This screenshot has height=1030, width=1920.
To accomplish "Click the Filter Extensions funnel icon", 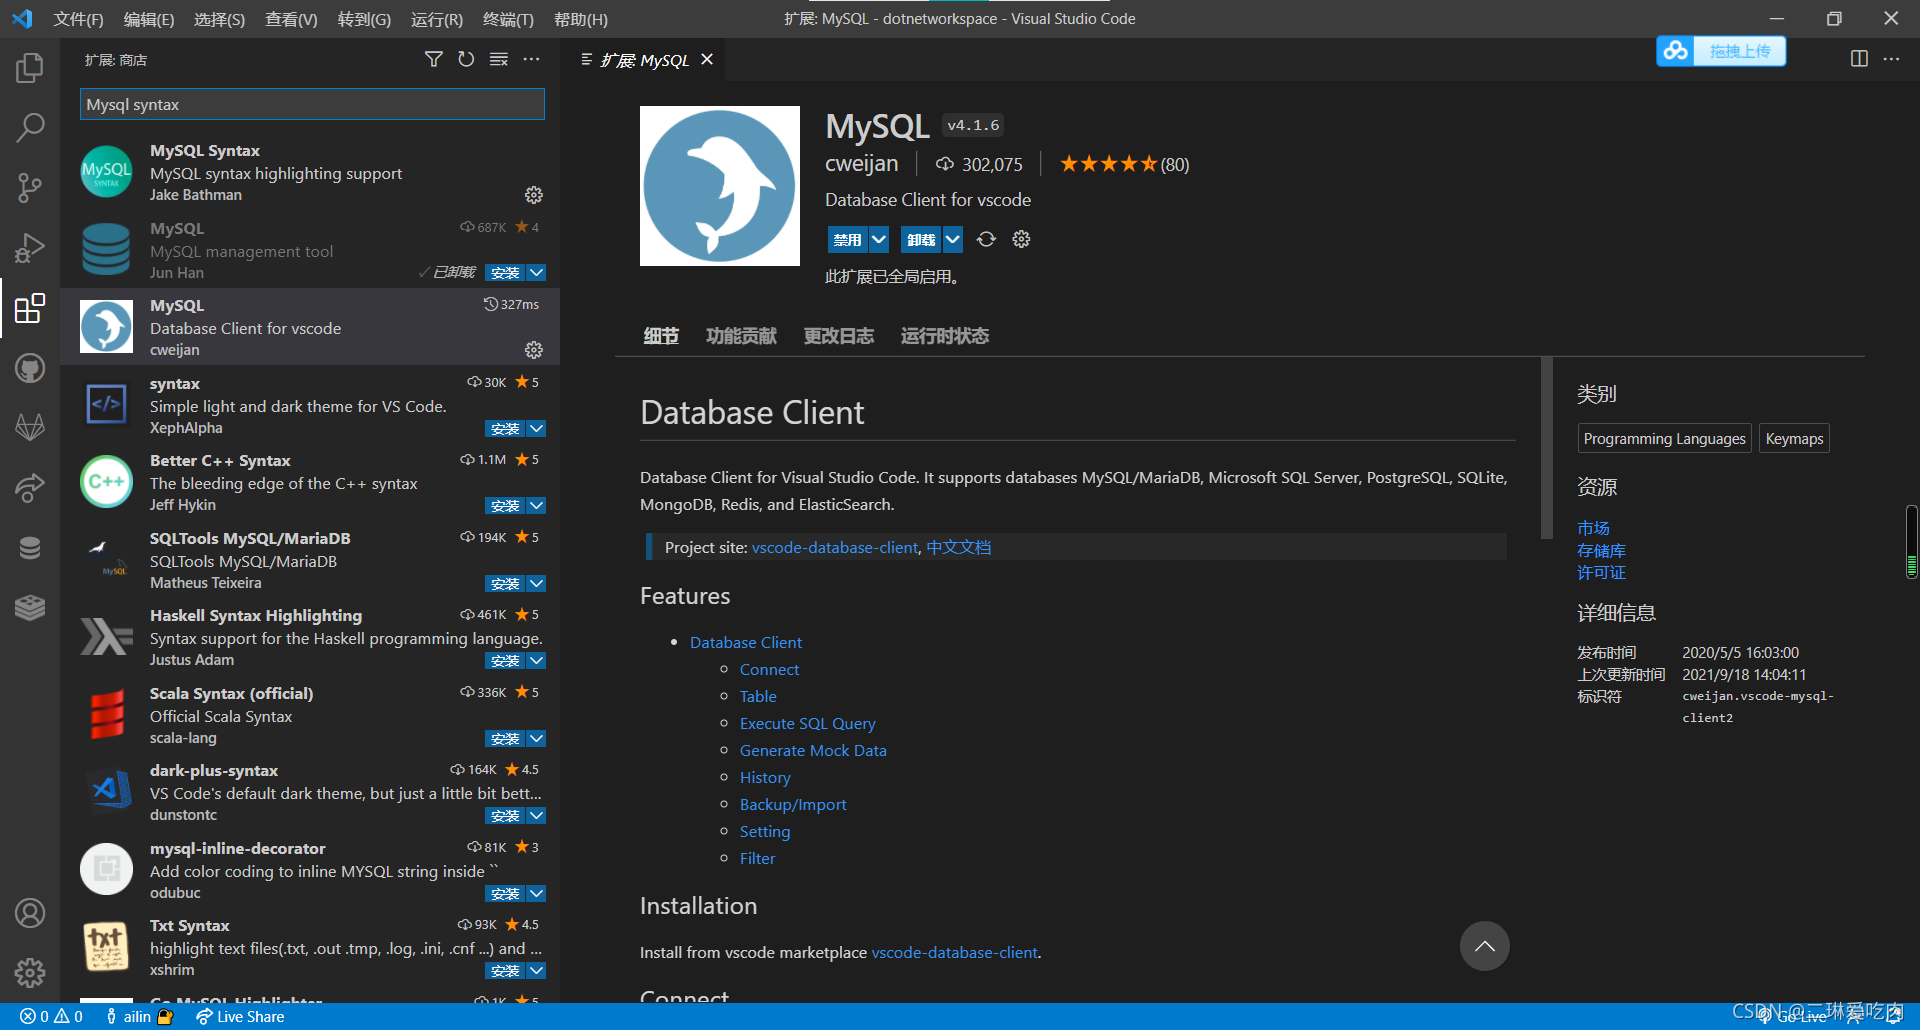I will [433, 59].
